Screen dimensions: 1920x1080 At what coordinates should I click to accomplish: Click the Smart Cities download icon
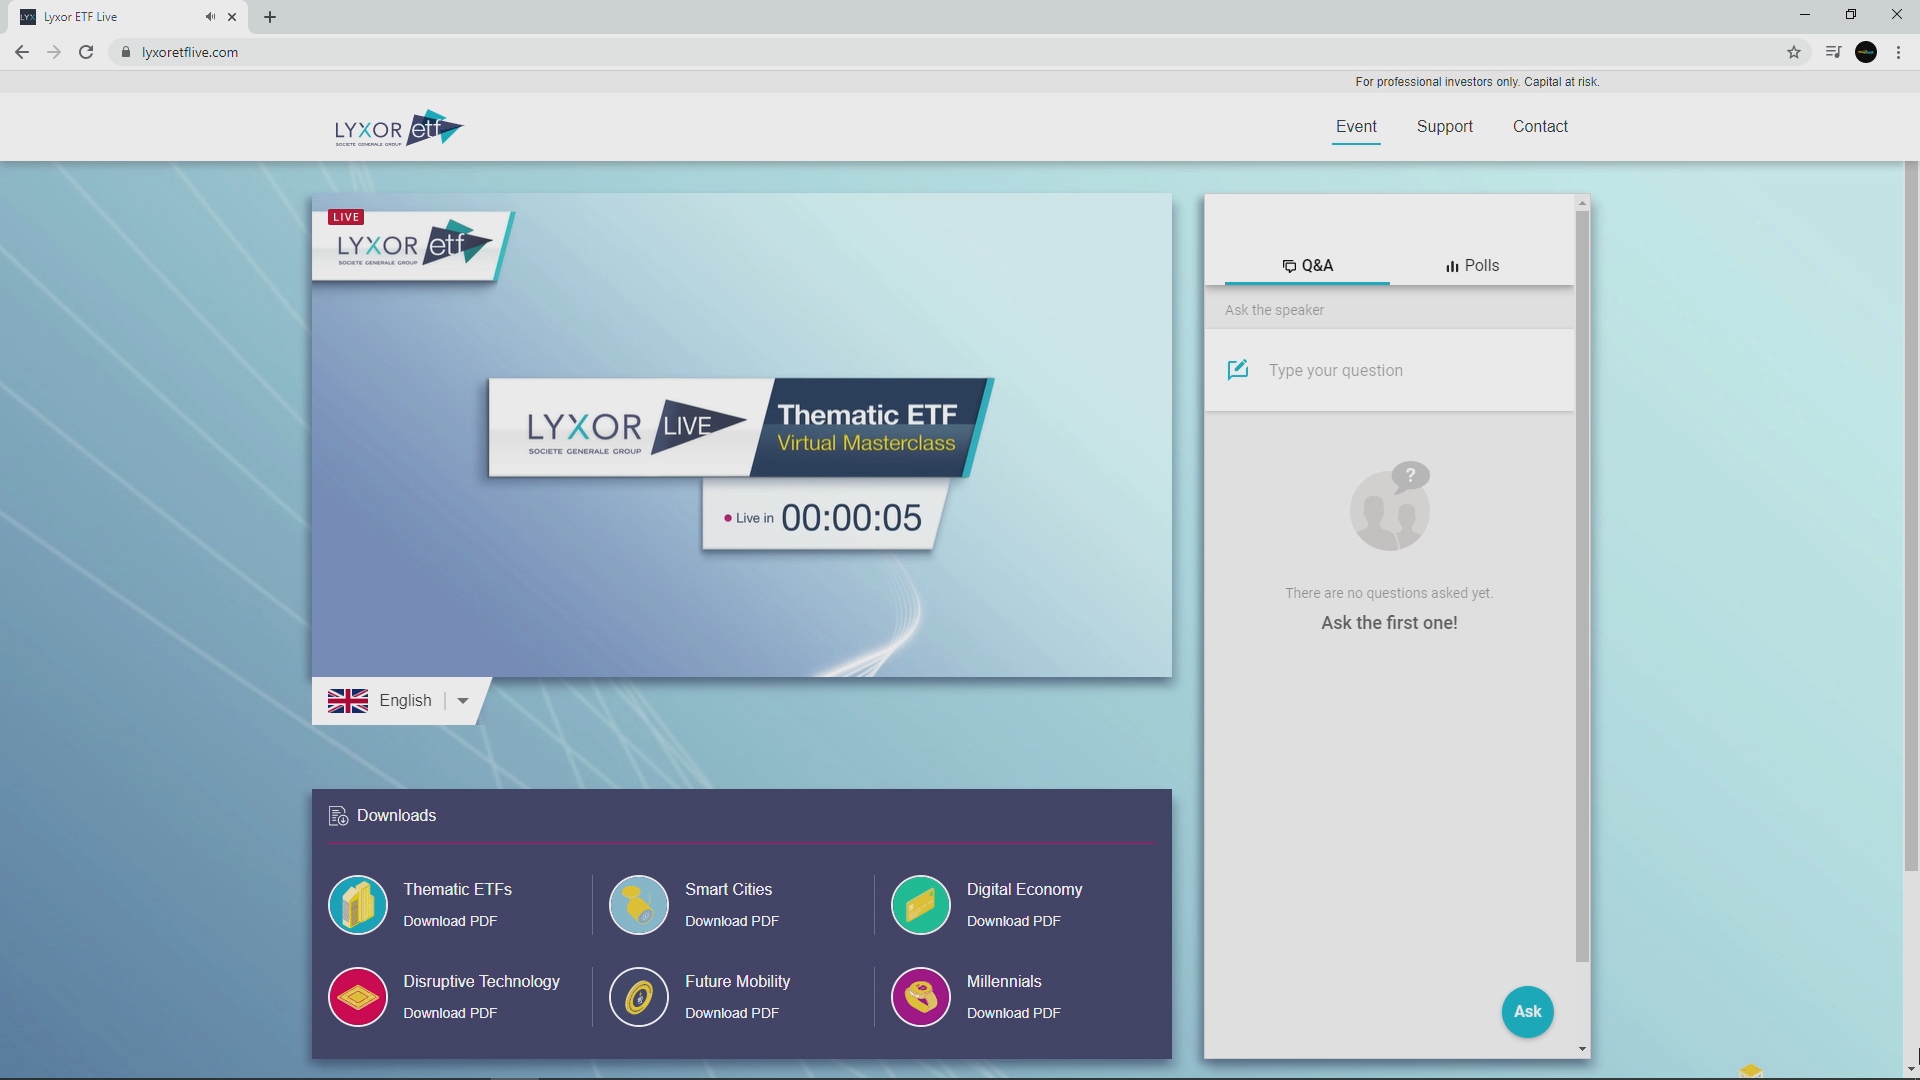pos(639,905)
